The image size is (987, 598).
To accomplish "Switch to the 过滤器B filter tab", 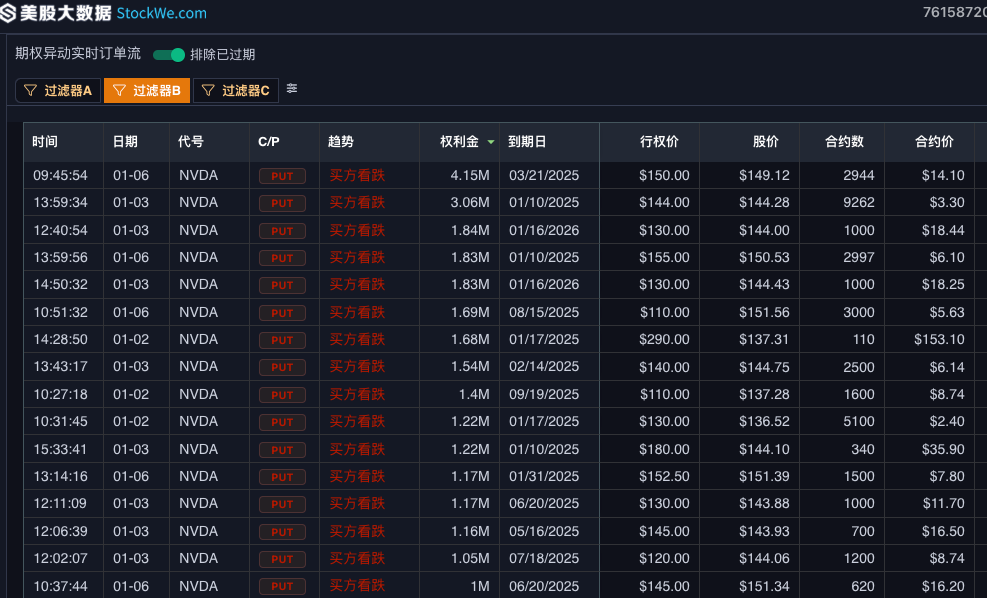I will point(146,91).
